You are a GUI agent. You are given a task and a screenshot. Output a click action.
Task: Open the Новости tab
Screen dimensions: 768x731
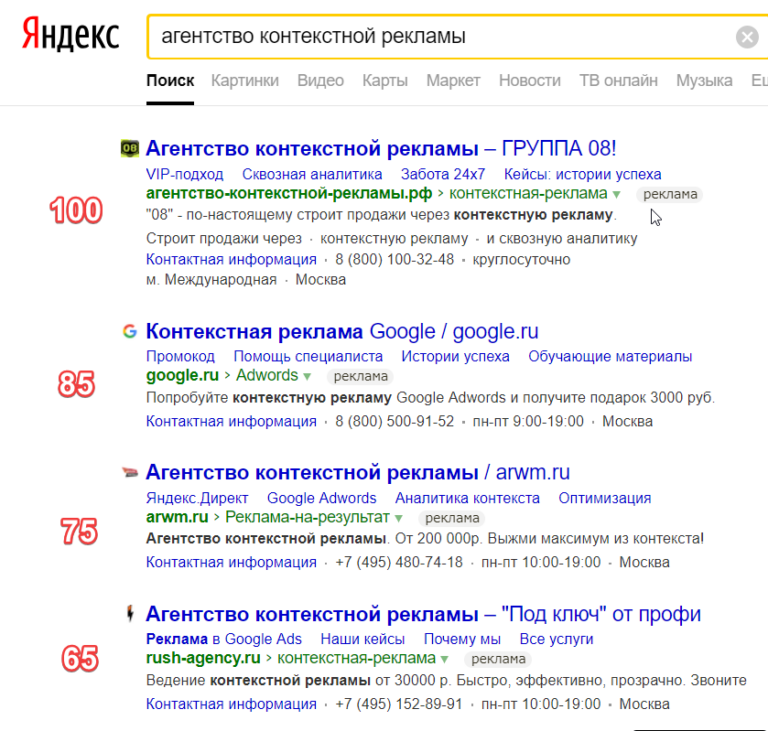tap(530, 80)
